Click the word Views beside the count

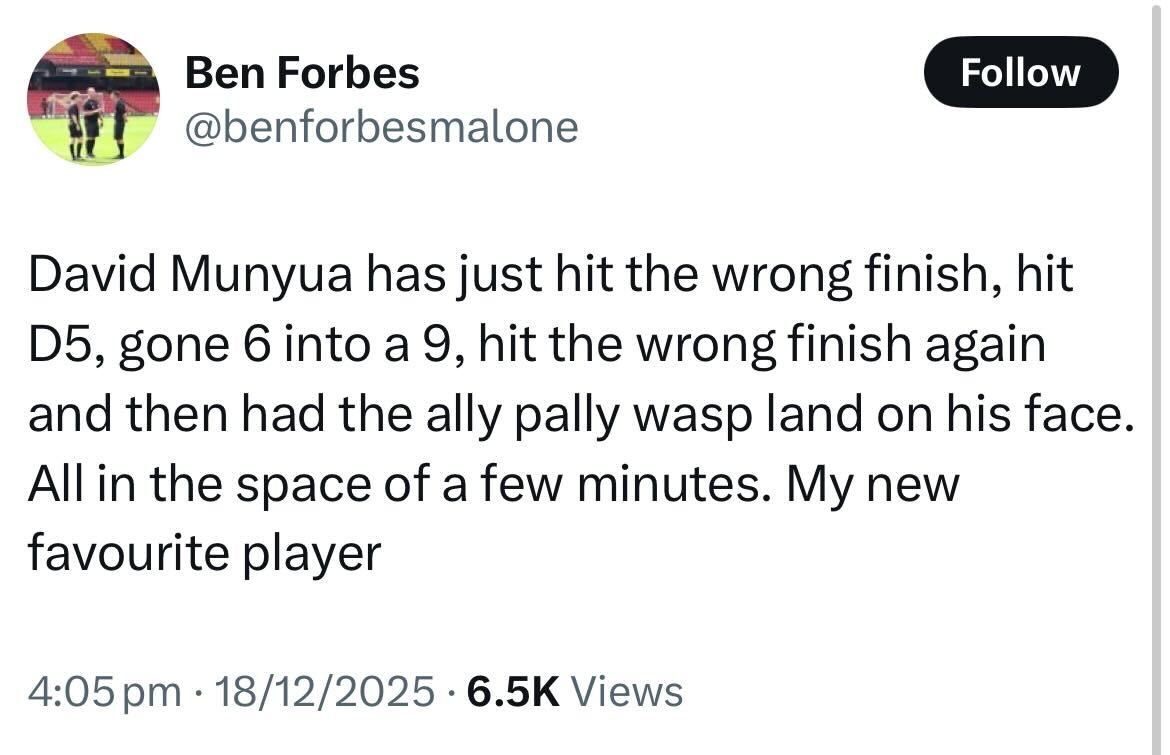631,691
